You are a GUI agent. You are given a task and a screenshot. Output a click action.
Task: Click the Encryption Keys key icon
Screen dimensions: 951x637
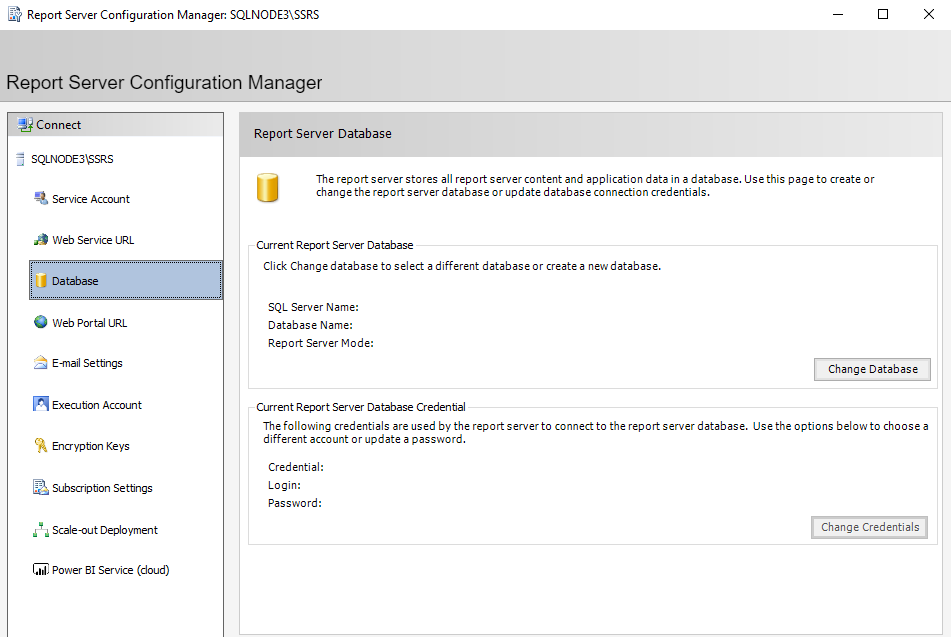click(41, 446)
